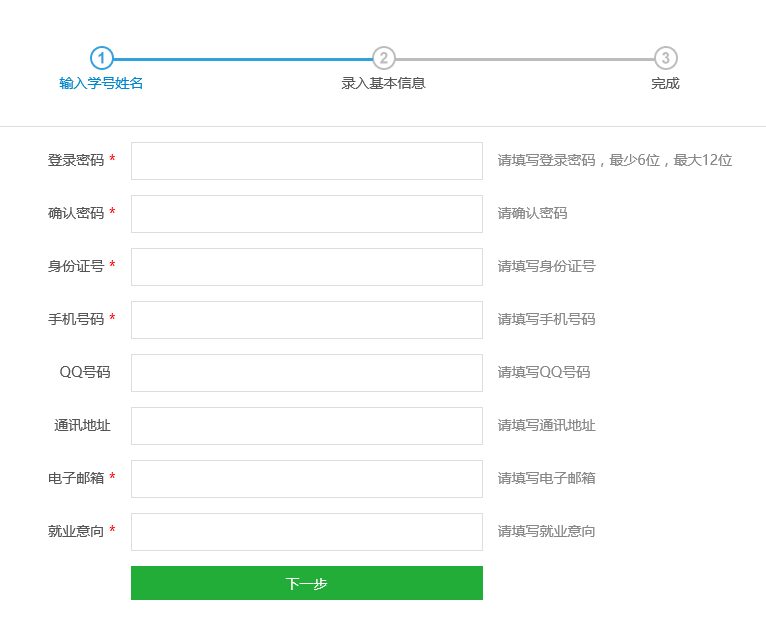The height and width of the screenshot is (620, 766).
Task: Select the 通讯地址 input field
Action: pos(306,426)
